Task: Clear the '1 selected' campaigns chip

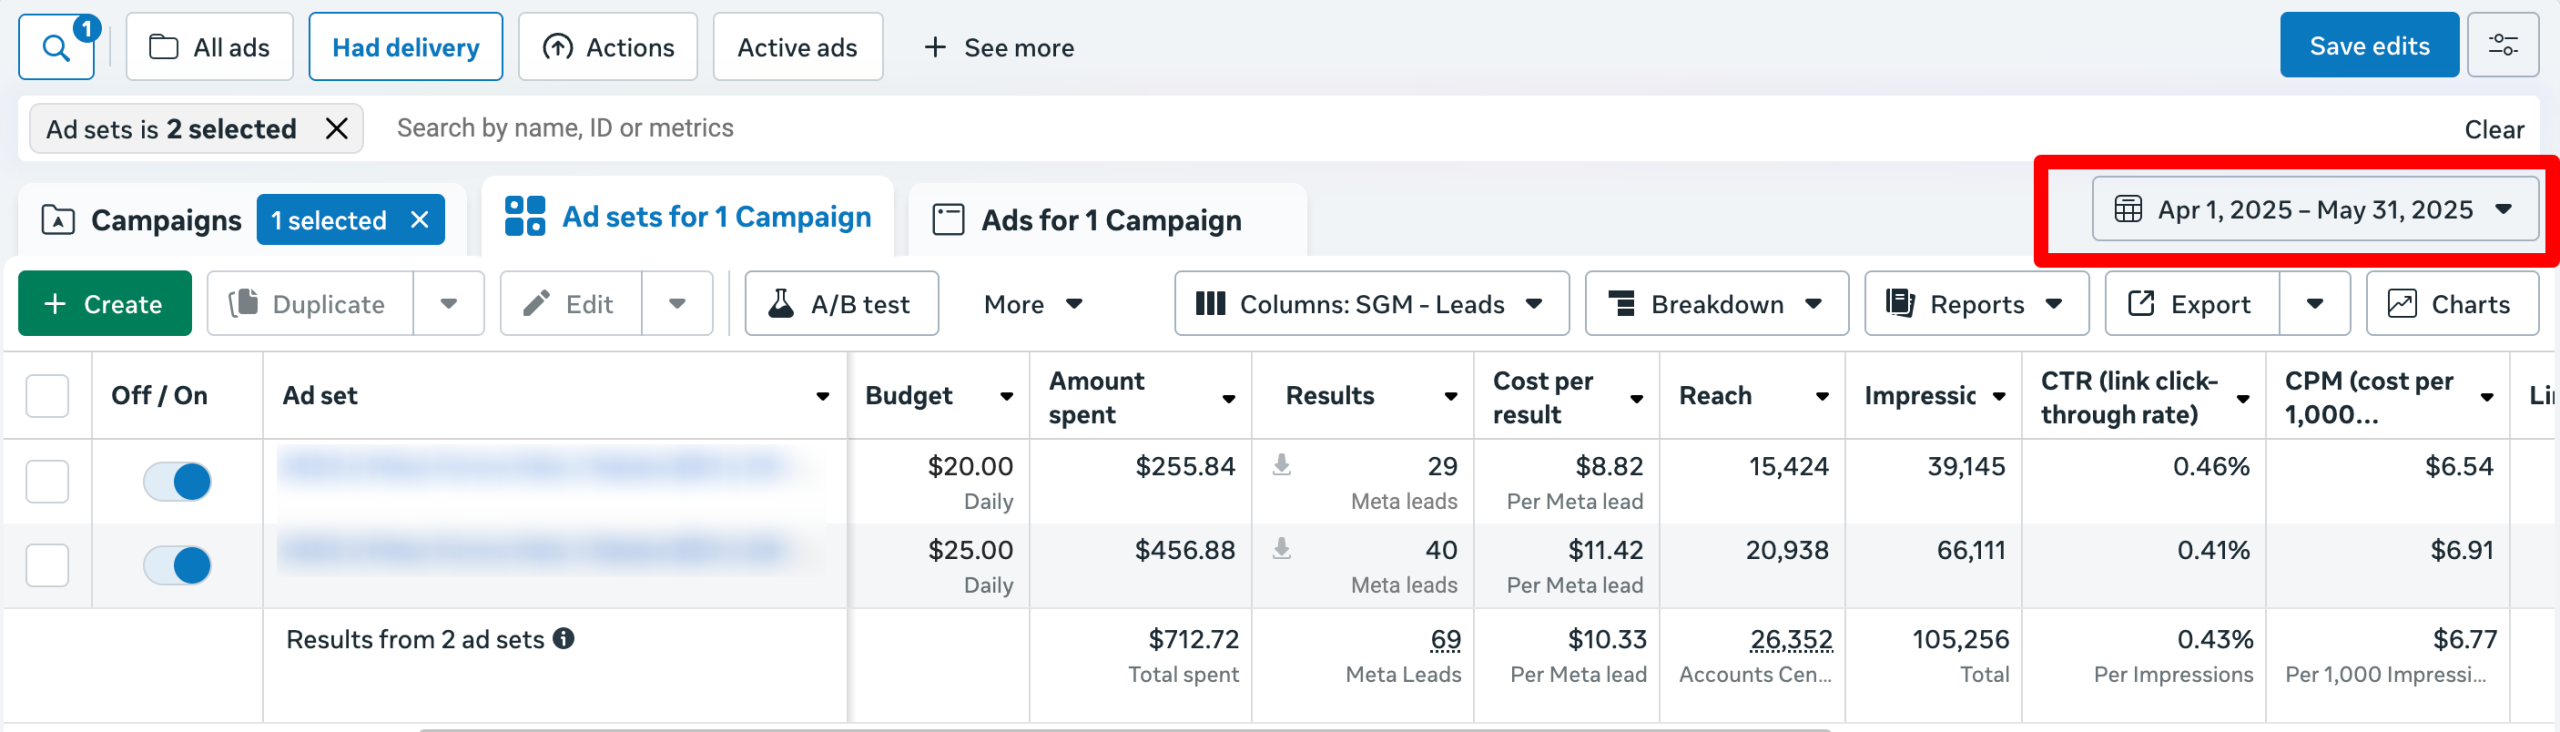Action: tap(420, 220)
